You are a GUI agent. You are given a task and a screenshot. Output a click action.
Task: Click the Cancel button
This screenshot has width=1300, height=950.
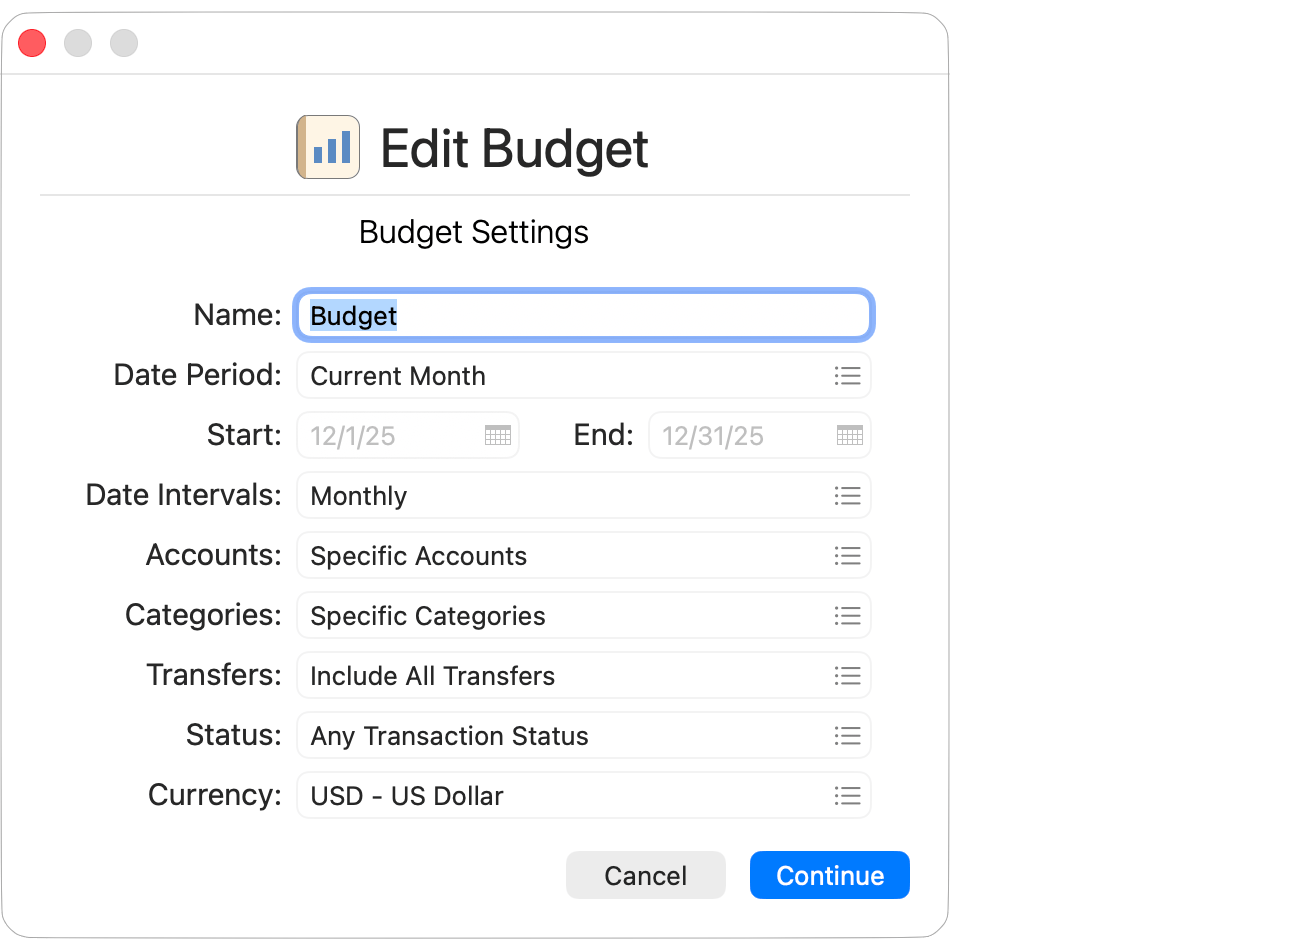645,874
